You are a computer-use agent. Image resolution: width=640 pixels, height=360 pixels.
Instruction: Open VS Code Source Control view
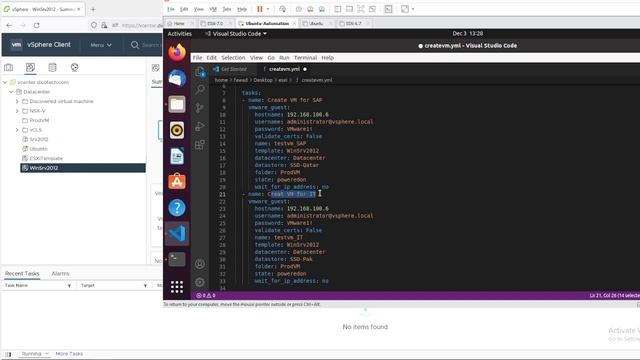[200, 108]
